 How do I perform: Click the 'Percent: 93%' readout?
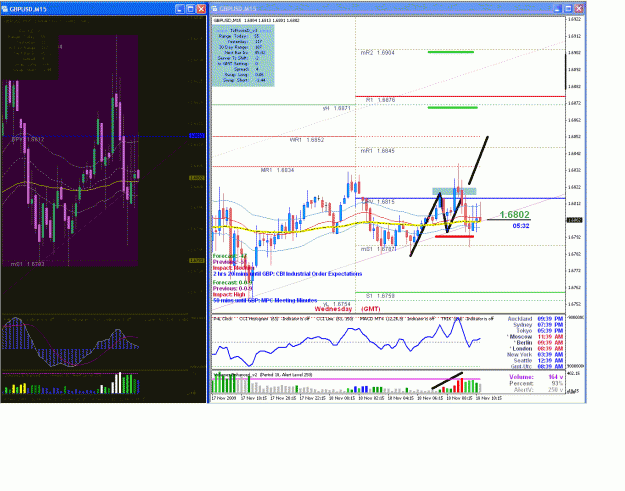(536, 383)
